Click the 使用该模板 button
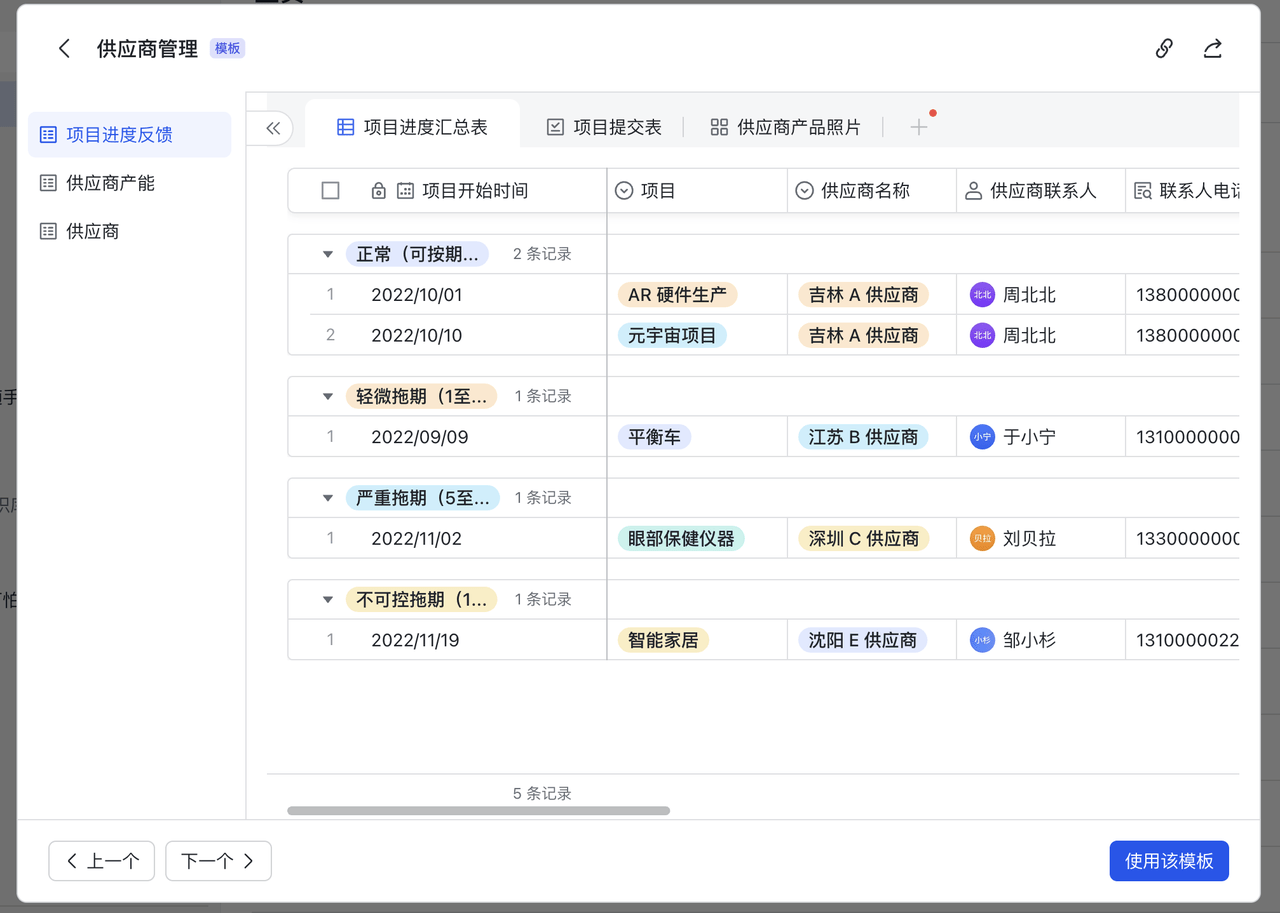This screenshot has width=1280, height=913. [x=1168, y=861]
